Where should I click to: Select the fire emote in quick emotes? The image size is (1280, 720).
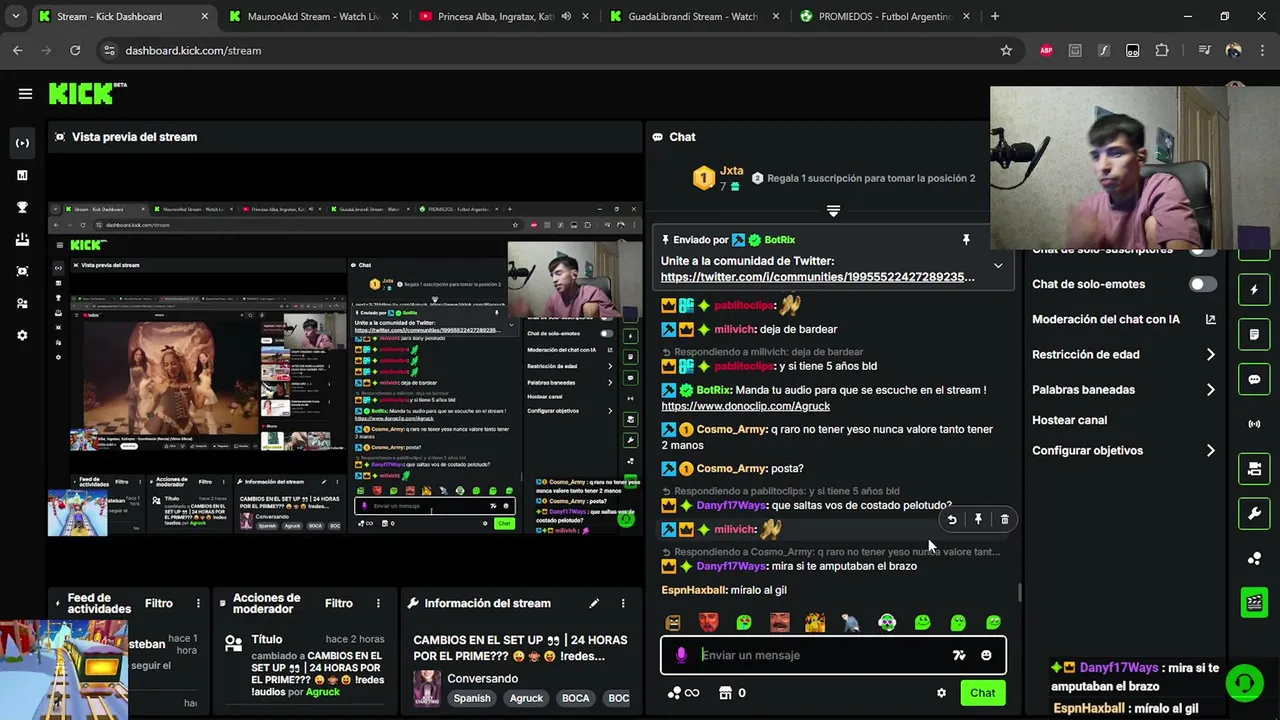815,623
